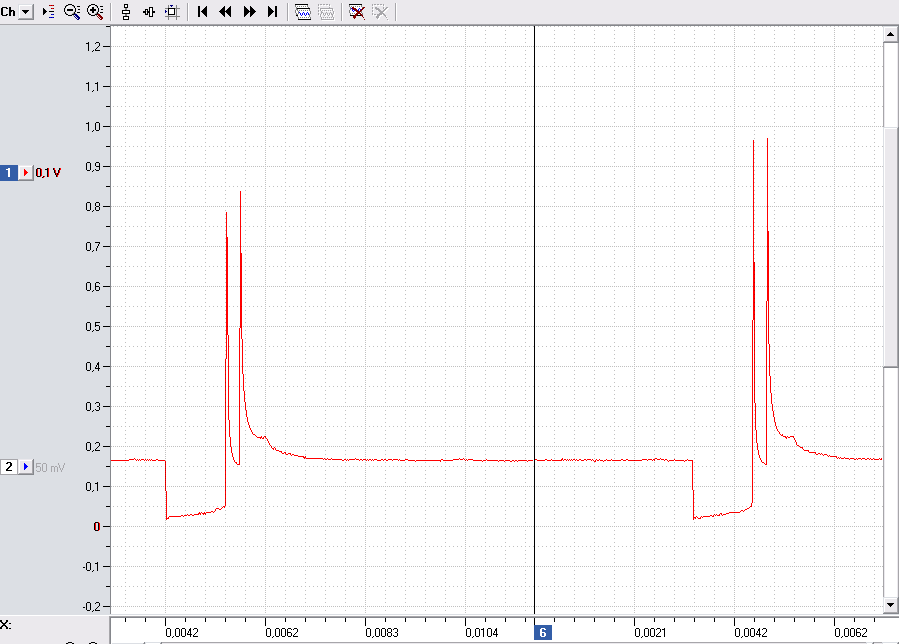
Task: Click the stacked waveform windows icon
Action: tap(303, 11)
